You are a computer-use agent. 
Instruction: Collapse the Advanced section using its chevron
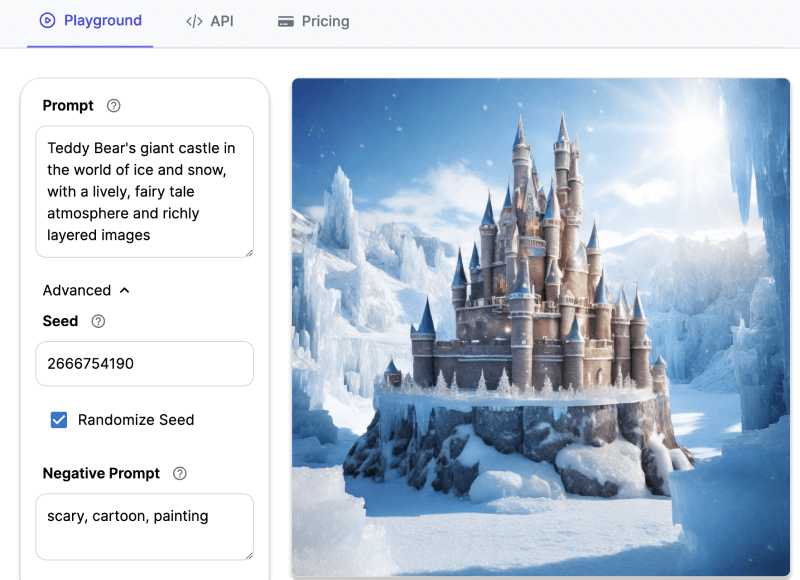[x=125, y=291]
